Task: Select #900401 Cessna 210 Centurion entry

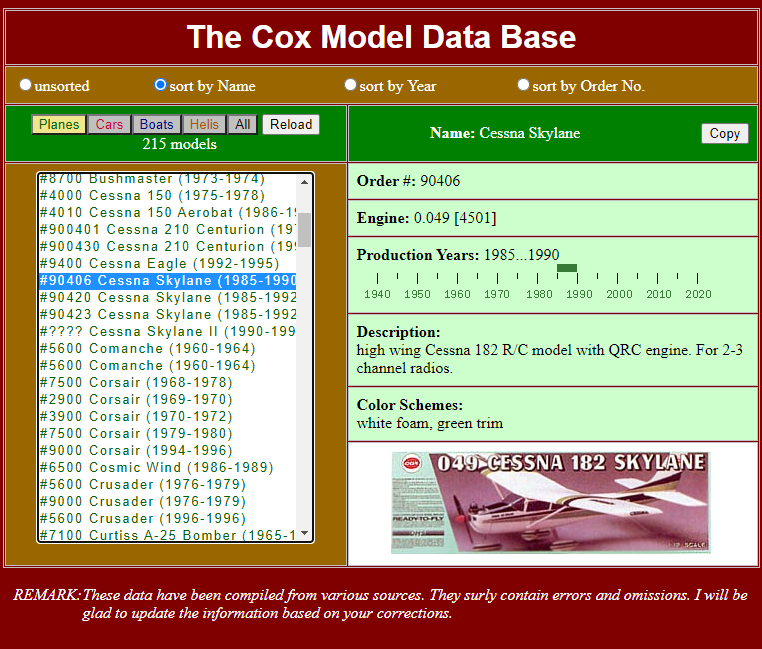Action: click(168, 229)
